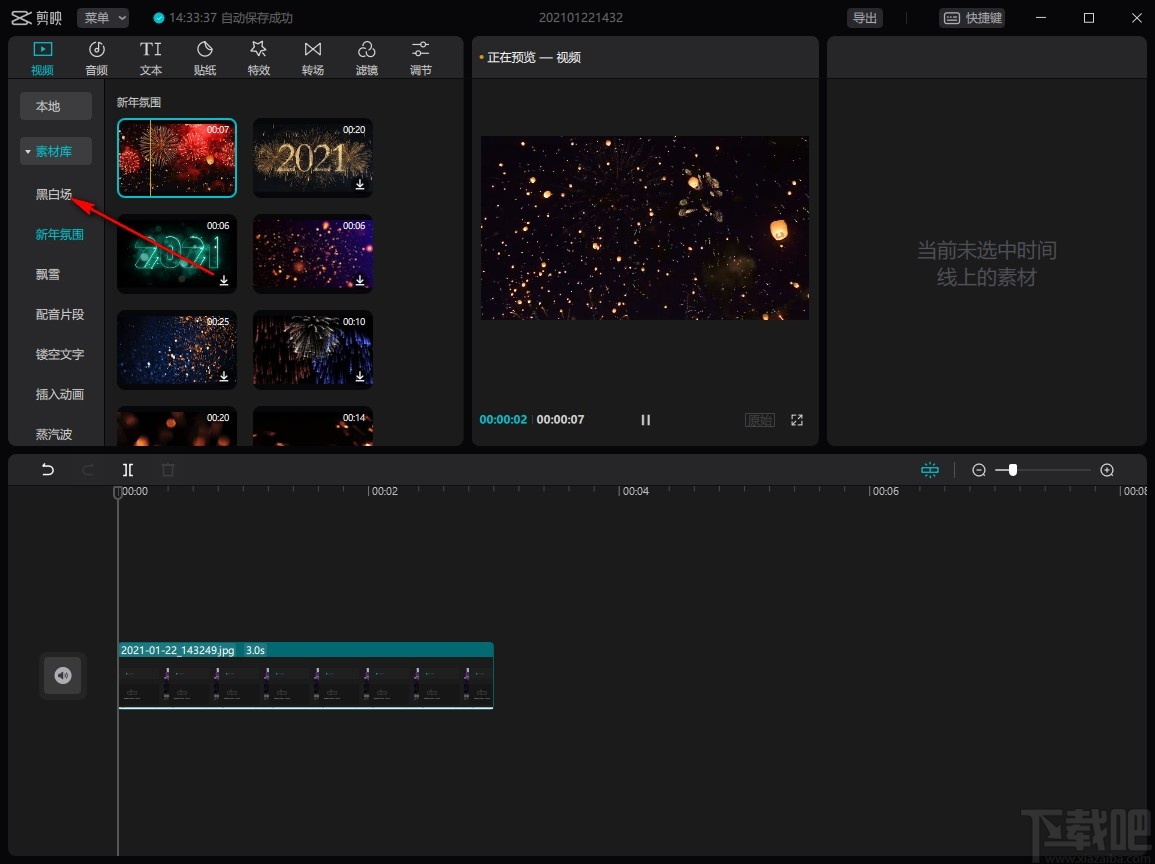Open the 音频 (Audio) tab
The image size is (1155, 864).
[96, 58]
